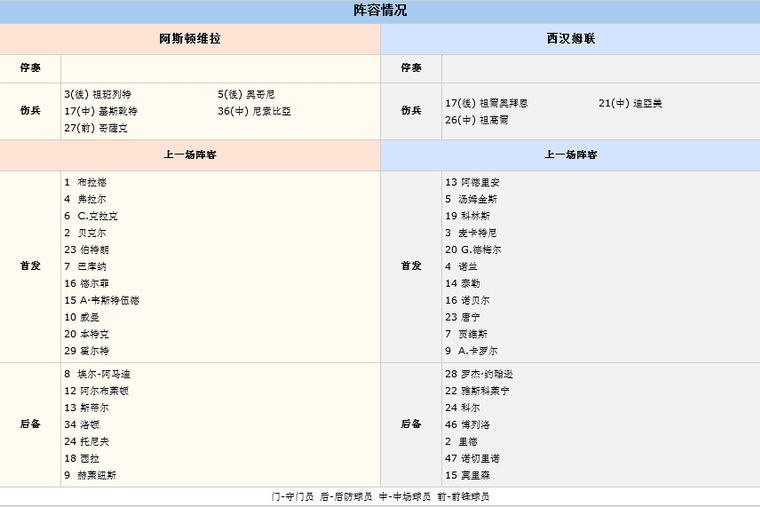Select injured player '17(中) 基斯敦特'
Viewport: 760px width, 507px height.
click(101, 111)
